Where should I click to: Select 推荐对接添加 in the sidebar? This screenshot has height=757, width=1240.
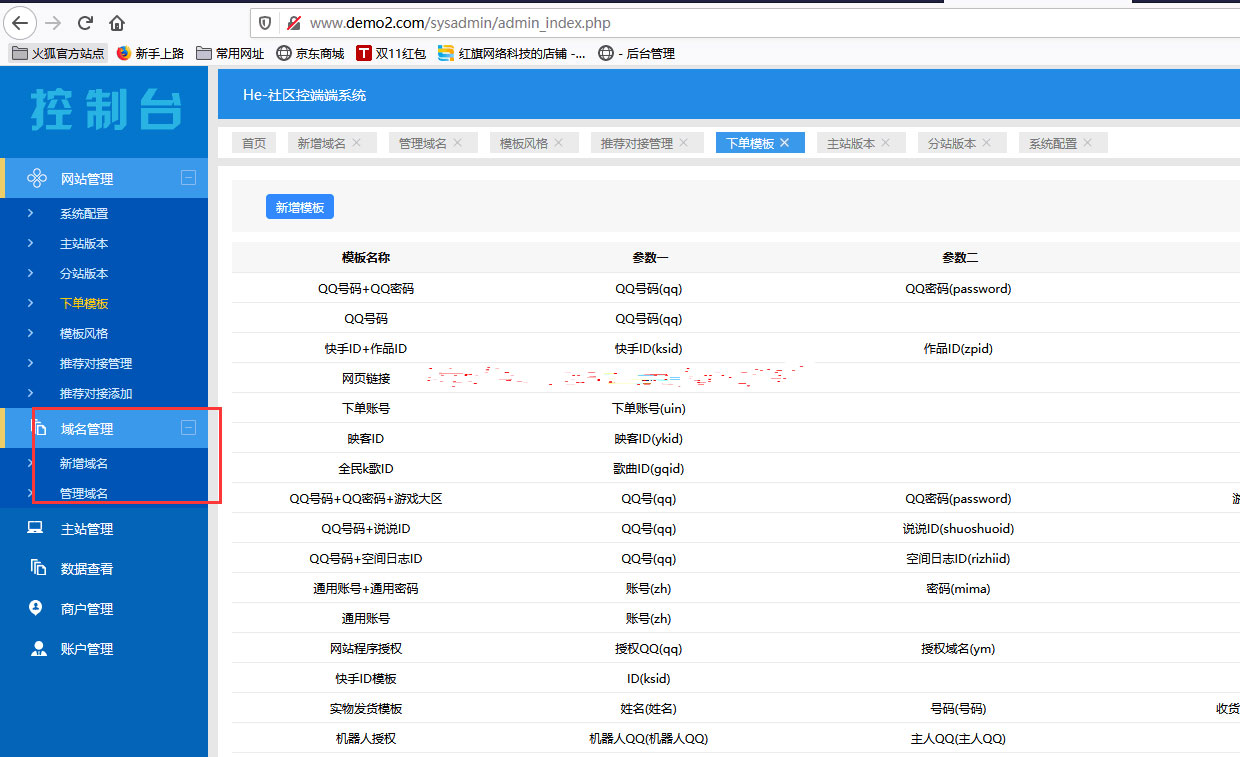[96, 393]
